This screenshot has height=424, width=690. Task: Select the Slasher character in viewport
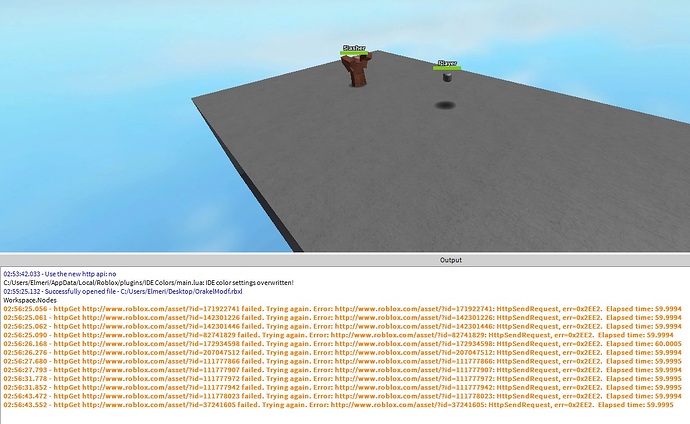[356, 70]
